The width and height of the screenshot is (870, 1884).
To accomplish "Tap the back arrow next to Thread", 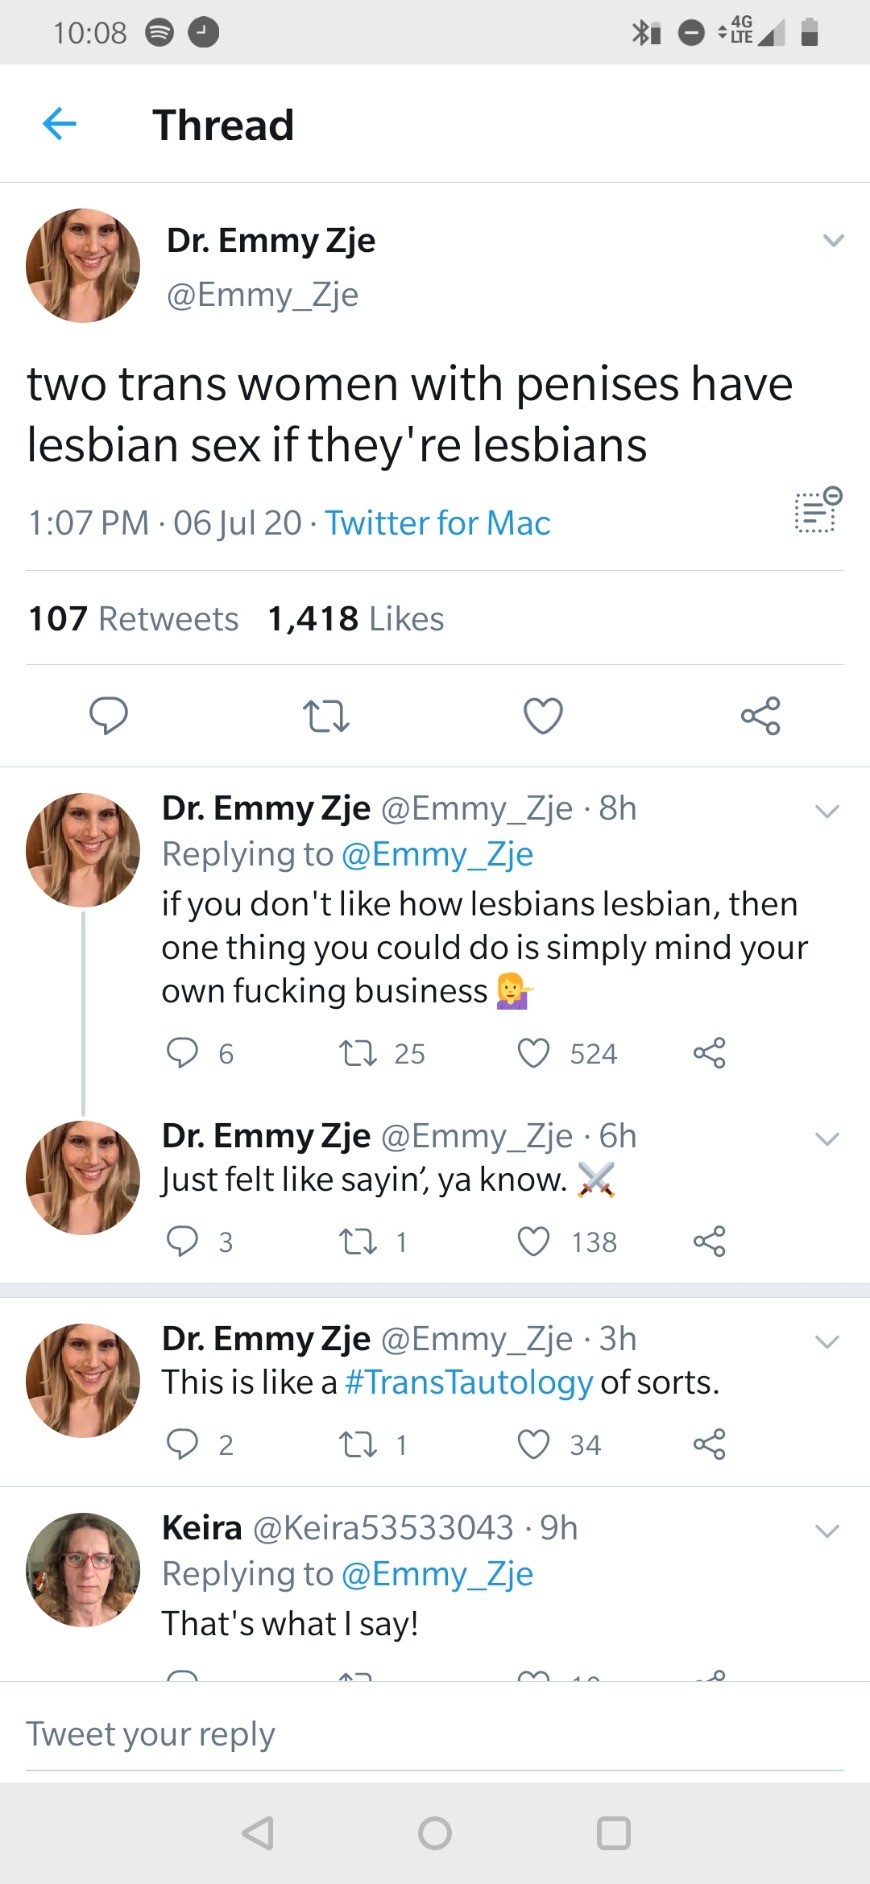I will [60, 124].
